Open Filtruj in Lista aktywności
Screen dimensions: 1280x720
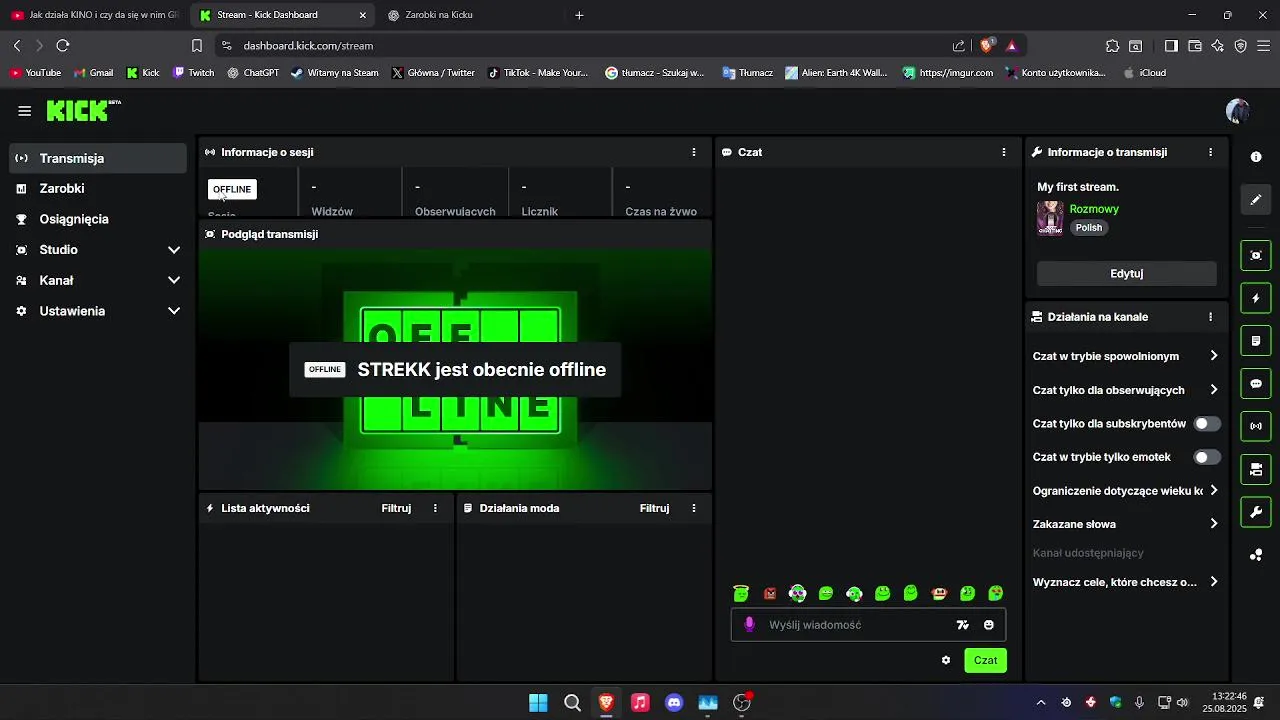coord(396,508)
